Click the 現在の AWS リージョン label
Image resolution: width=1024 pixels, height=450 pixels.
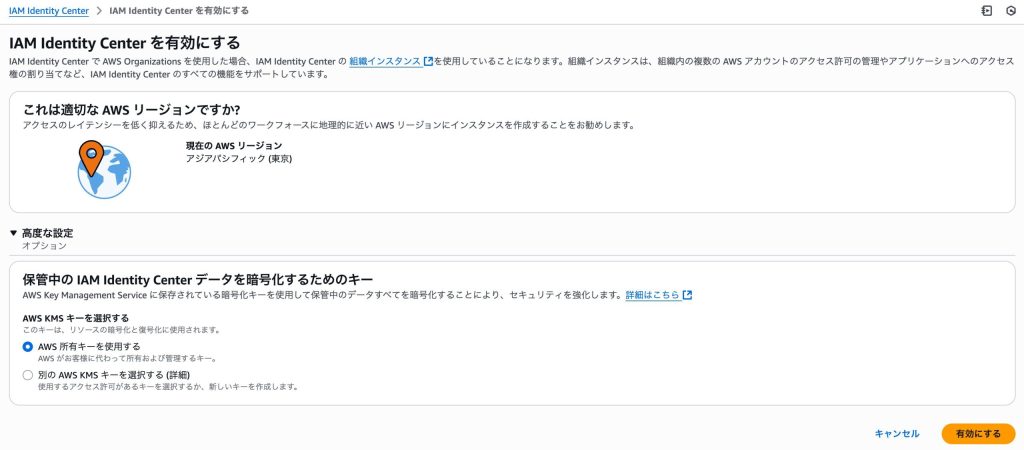234,145
